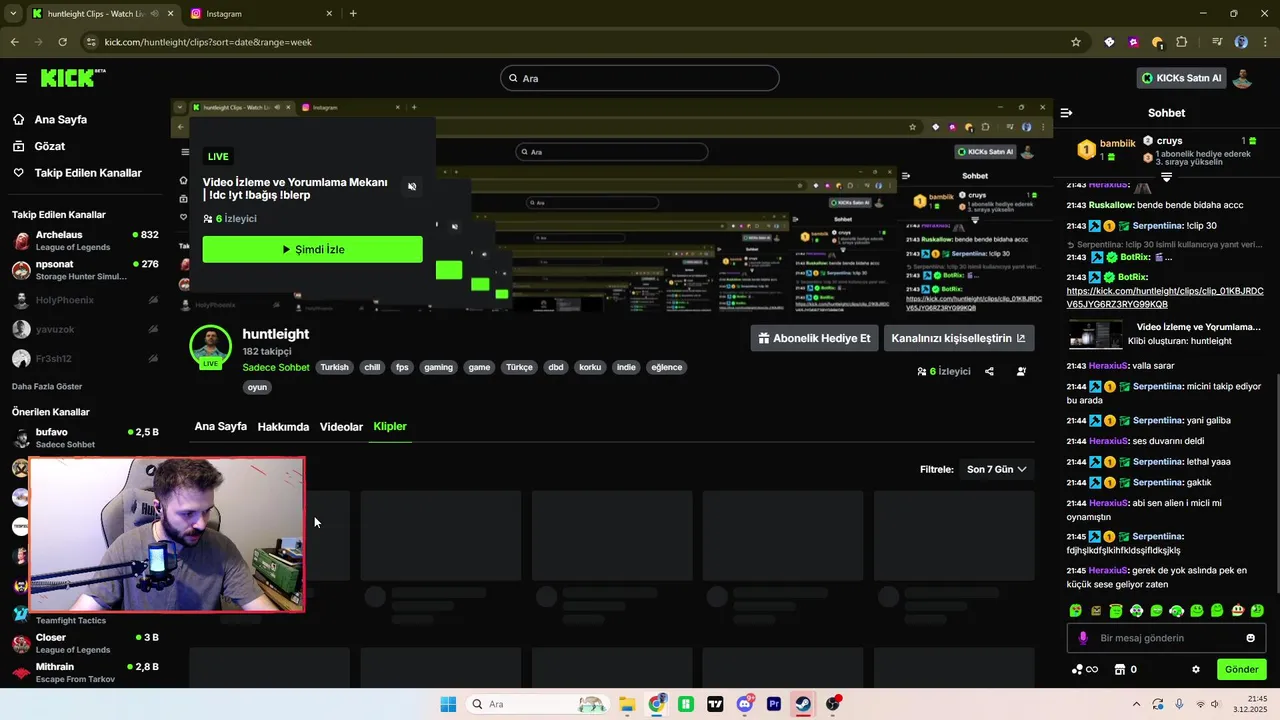Focus the Kick Ara search box

pos(640,78)
